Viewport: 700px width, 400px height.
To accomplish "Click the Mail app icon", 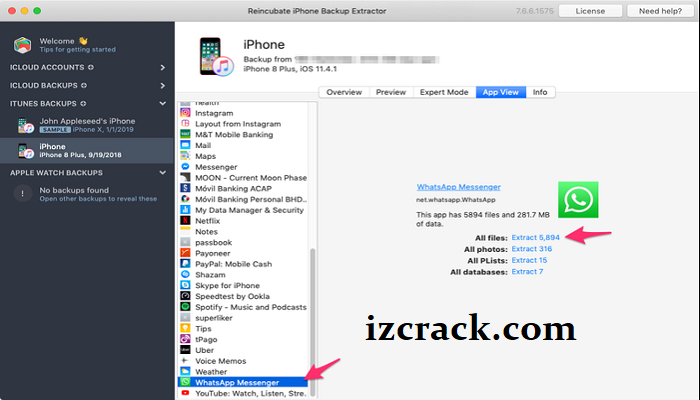I will point(185,145).
